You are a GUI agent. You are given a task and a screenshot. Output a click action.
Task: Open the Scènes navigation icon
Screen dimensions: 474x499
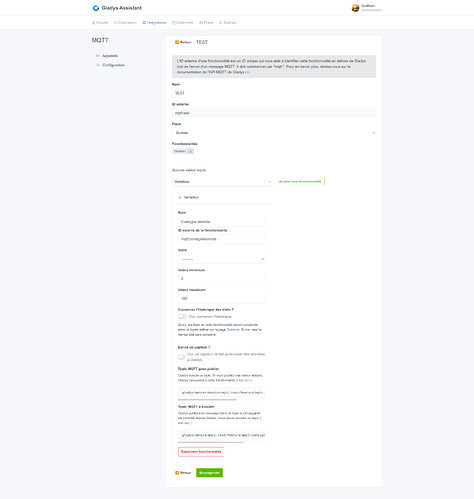tap(220, 23)
